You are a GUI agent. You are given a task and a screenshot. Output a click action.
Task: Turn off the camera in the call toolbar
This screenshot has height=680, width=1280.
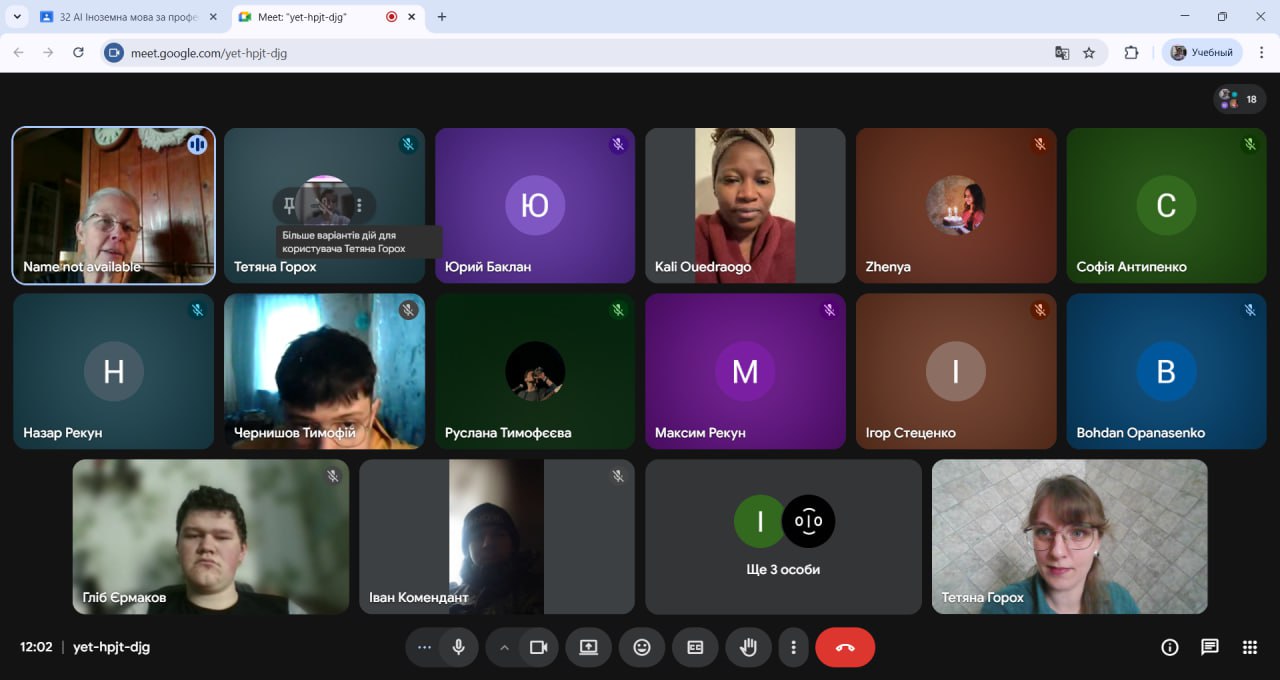(538, 647)
